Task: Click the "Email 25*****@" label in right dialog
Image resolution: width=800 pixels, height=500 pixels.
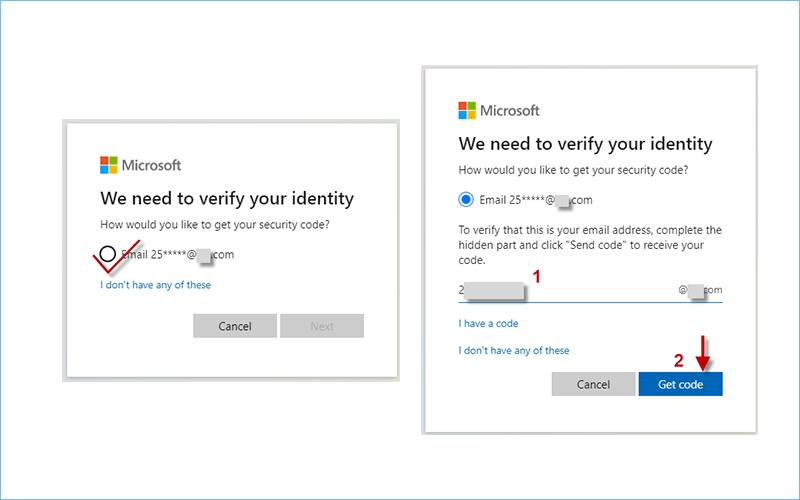Action: tap(536, 200)
